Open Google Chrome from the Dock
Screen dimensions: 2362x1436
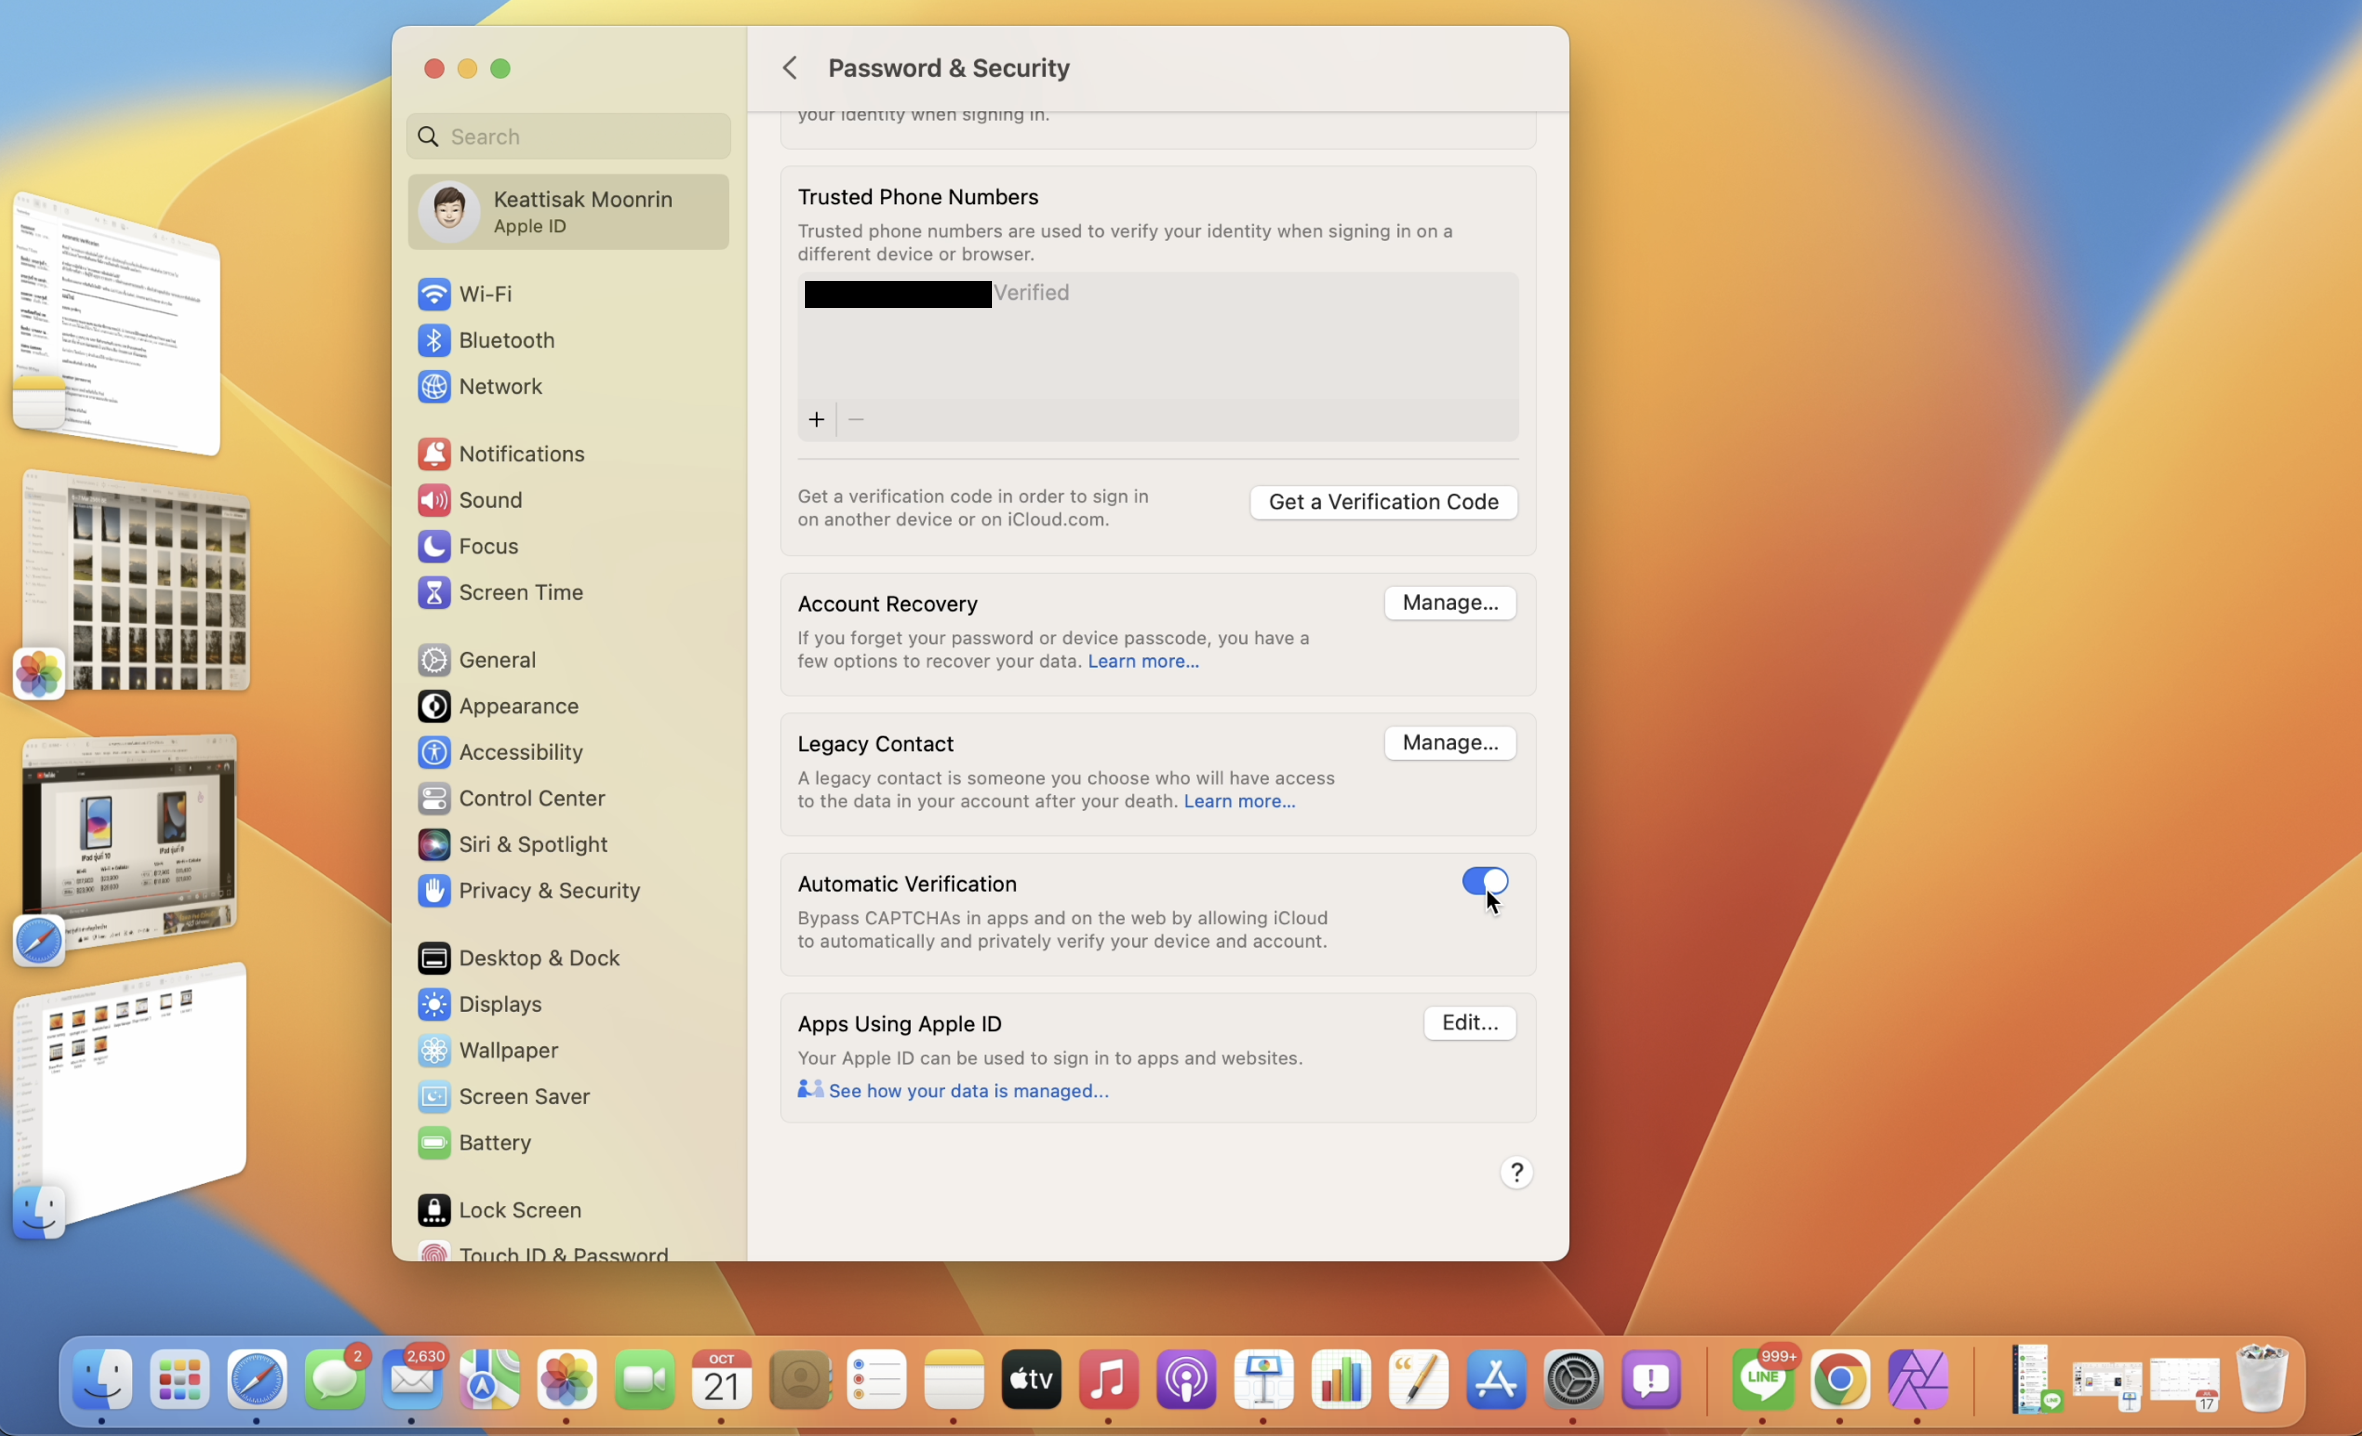(x=1839, y=1380)
